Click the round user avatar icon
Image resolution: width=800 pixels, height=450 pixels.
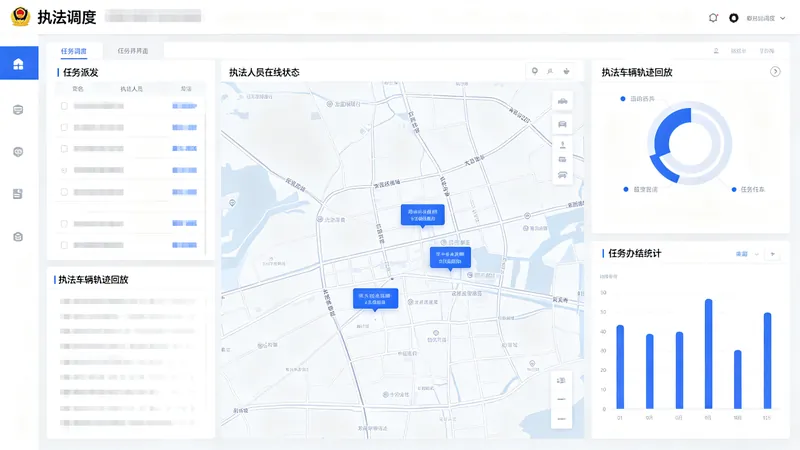click(734, 18)
